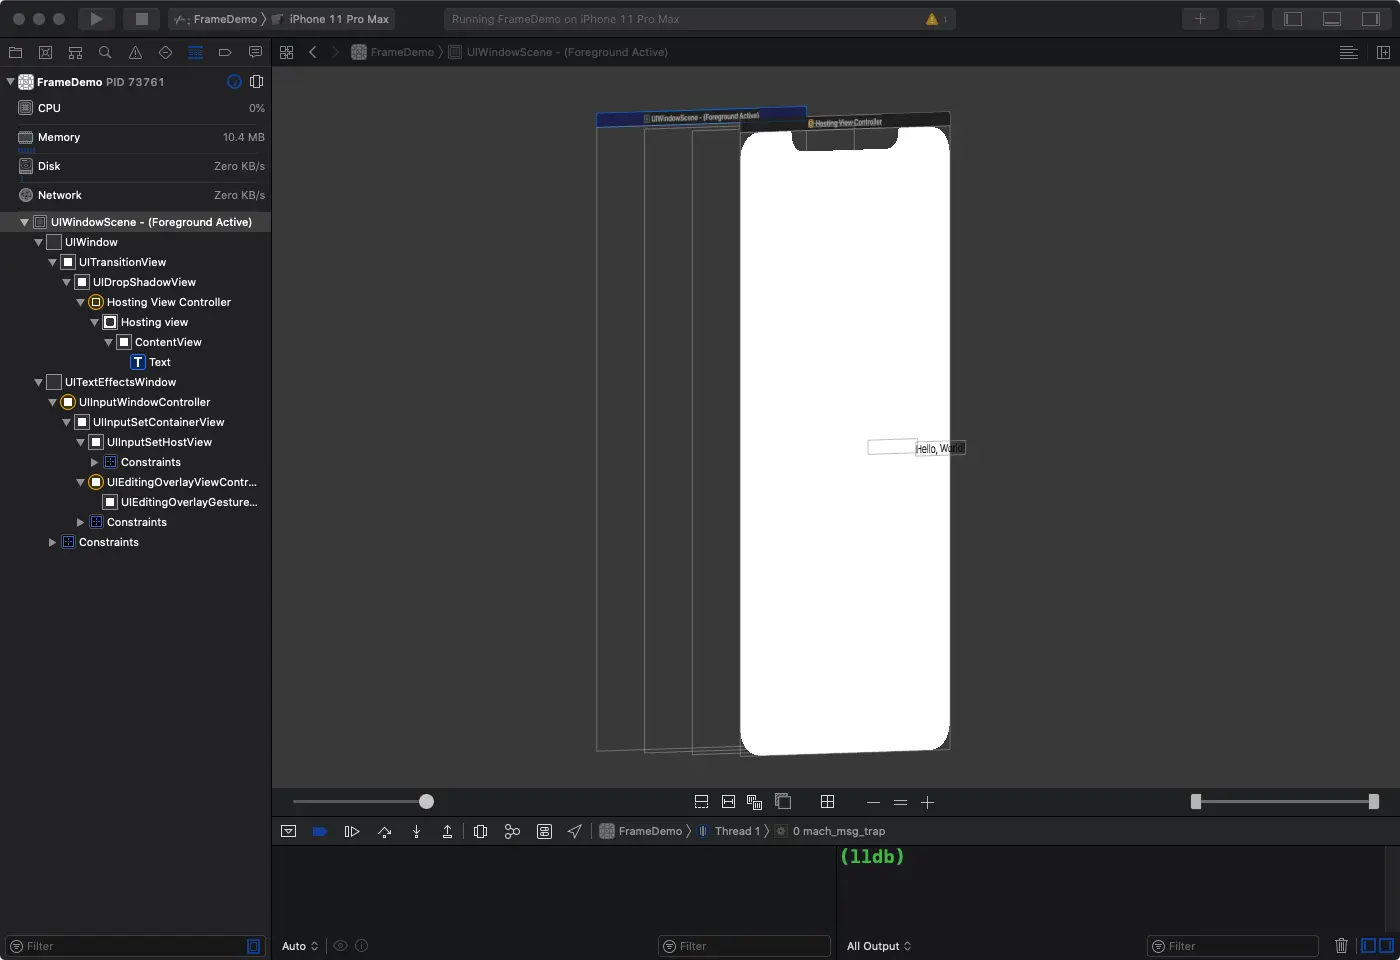Open the related items grid menu
This screenshot has width=1400, height=960.
click(x=287, y=52)
